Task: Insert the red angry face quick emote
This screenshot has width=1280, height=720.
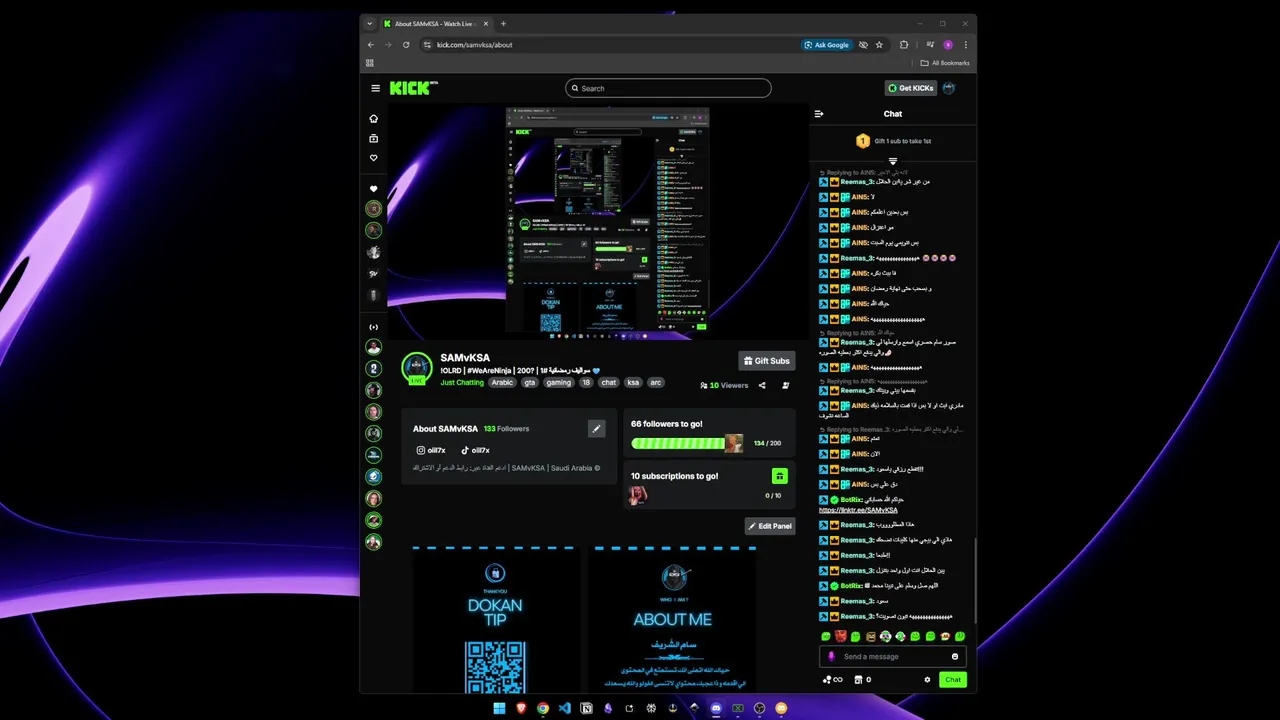Action: point(841,636)
